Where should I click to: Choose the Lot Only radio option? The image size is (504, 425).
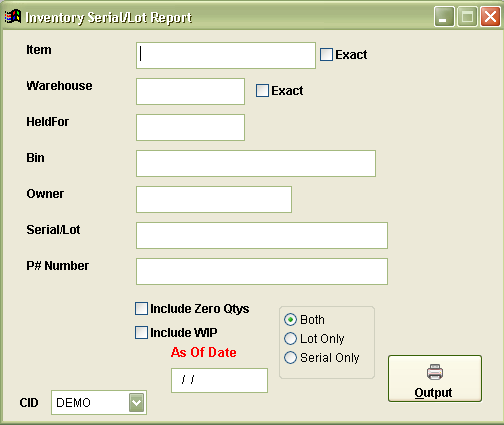(290, 339)
